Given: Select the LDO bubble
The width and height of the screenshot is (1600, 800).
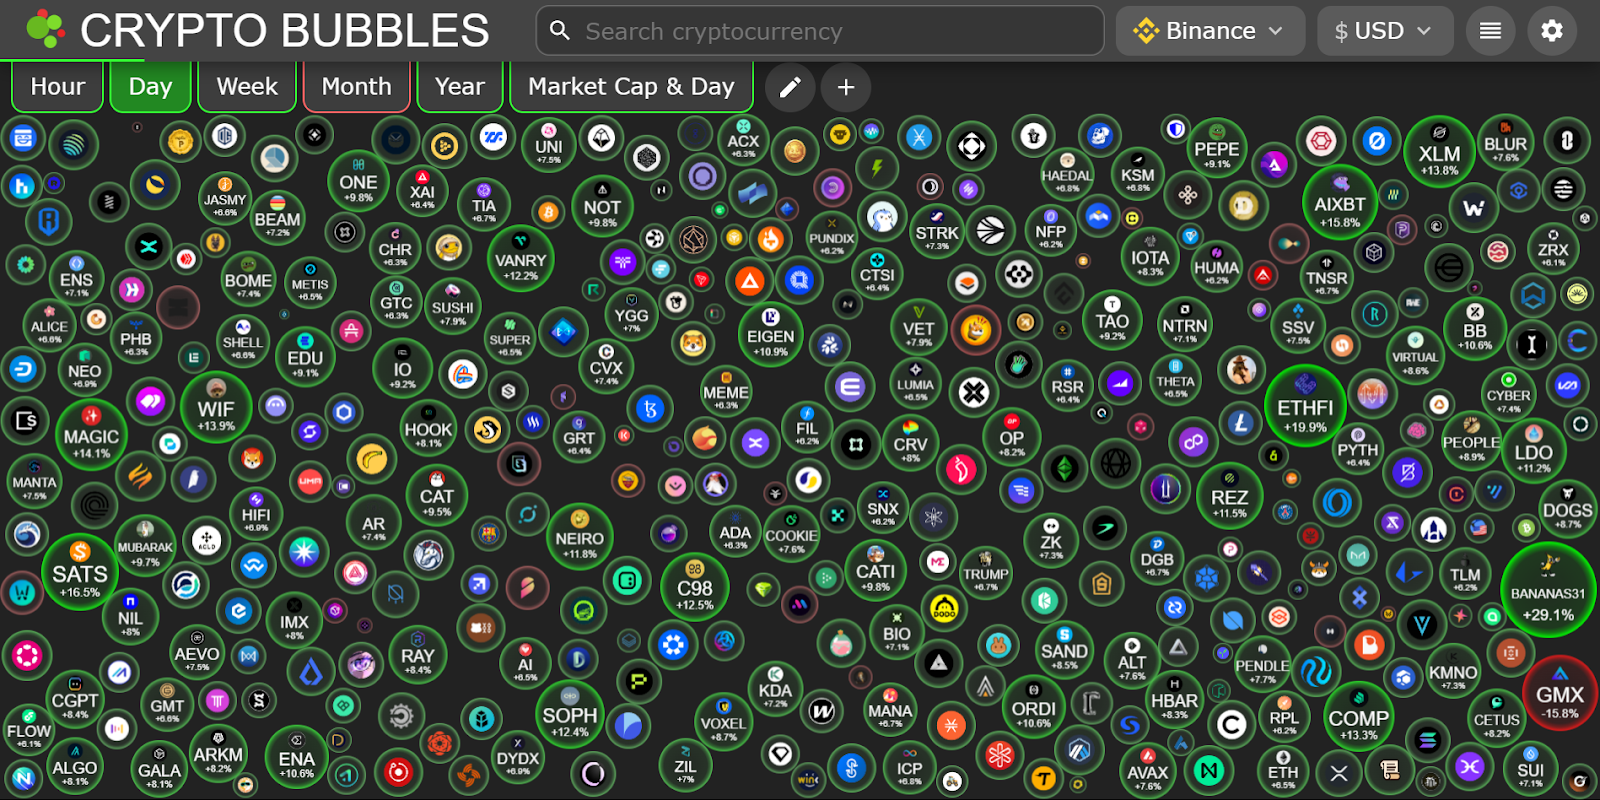Looking at the screenshot, I should click(1533, 451).
